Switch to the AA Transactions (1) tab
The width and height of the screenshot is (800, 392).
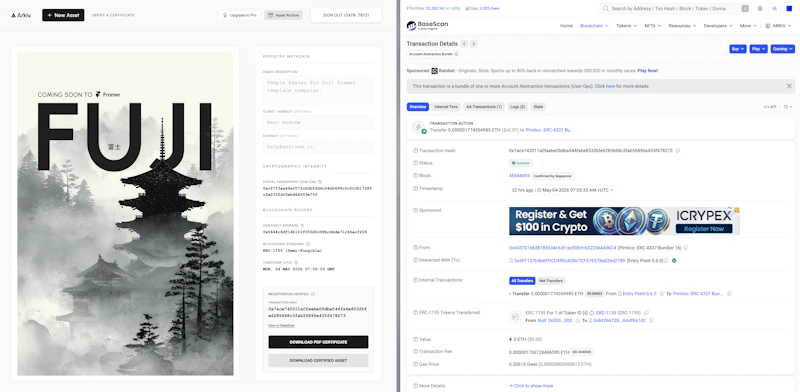pyautogui.click(x=484, y=107)
